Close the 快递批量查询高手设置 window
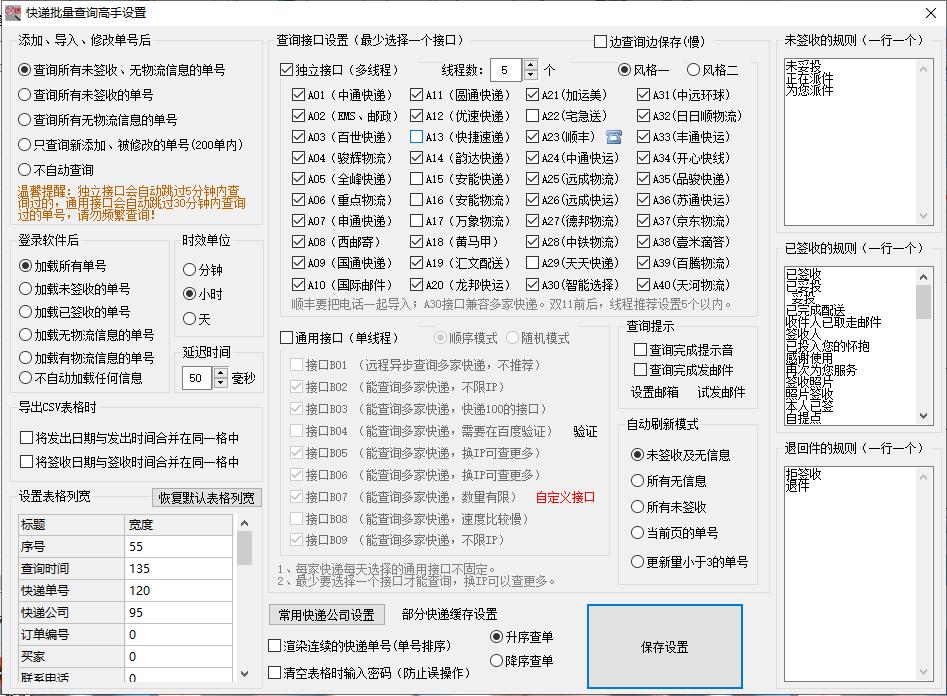Image resolution: width=947 pixels, height=696 pixels. point(931,13)
